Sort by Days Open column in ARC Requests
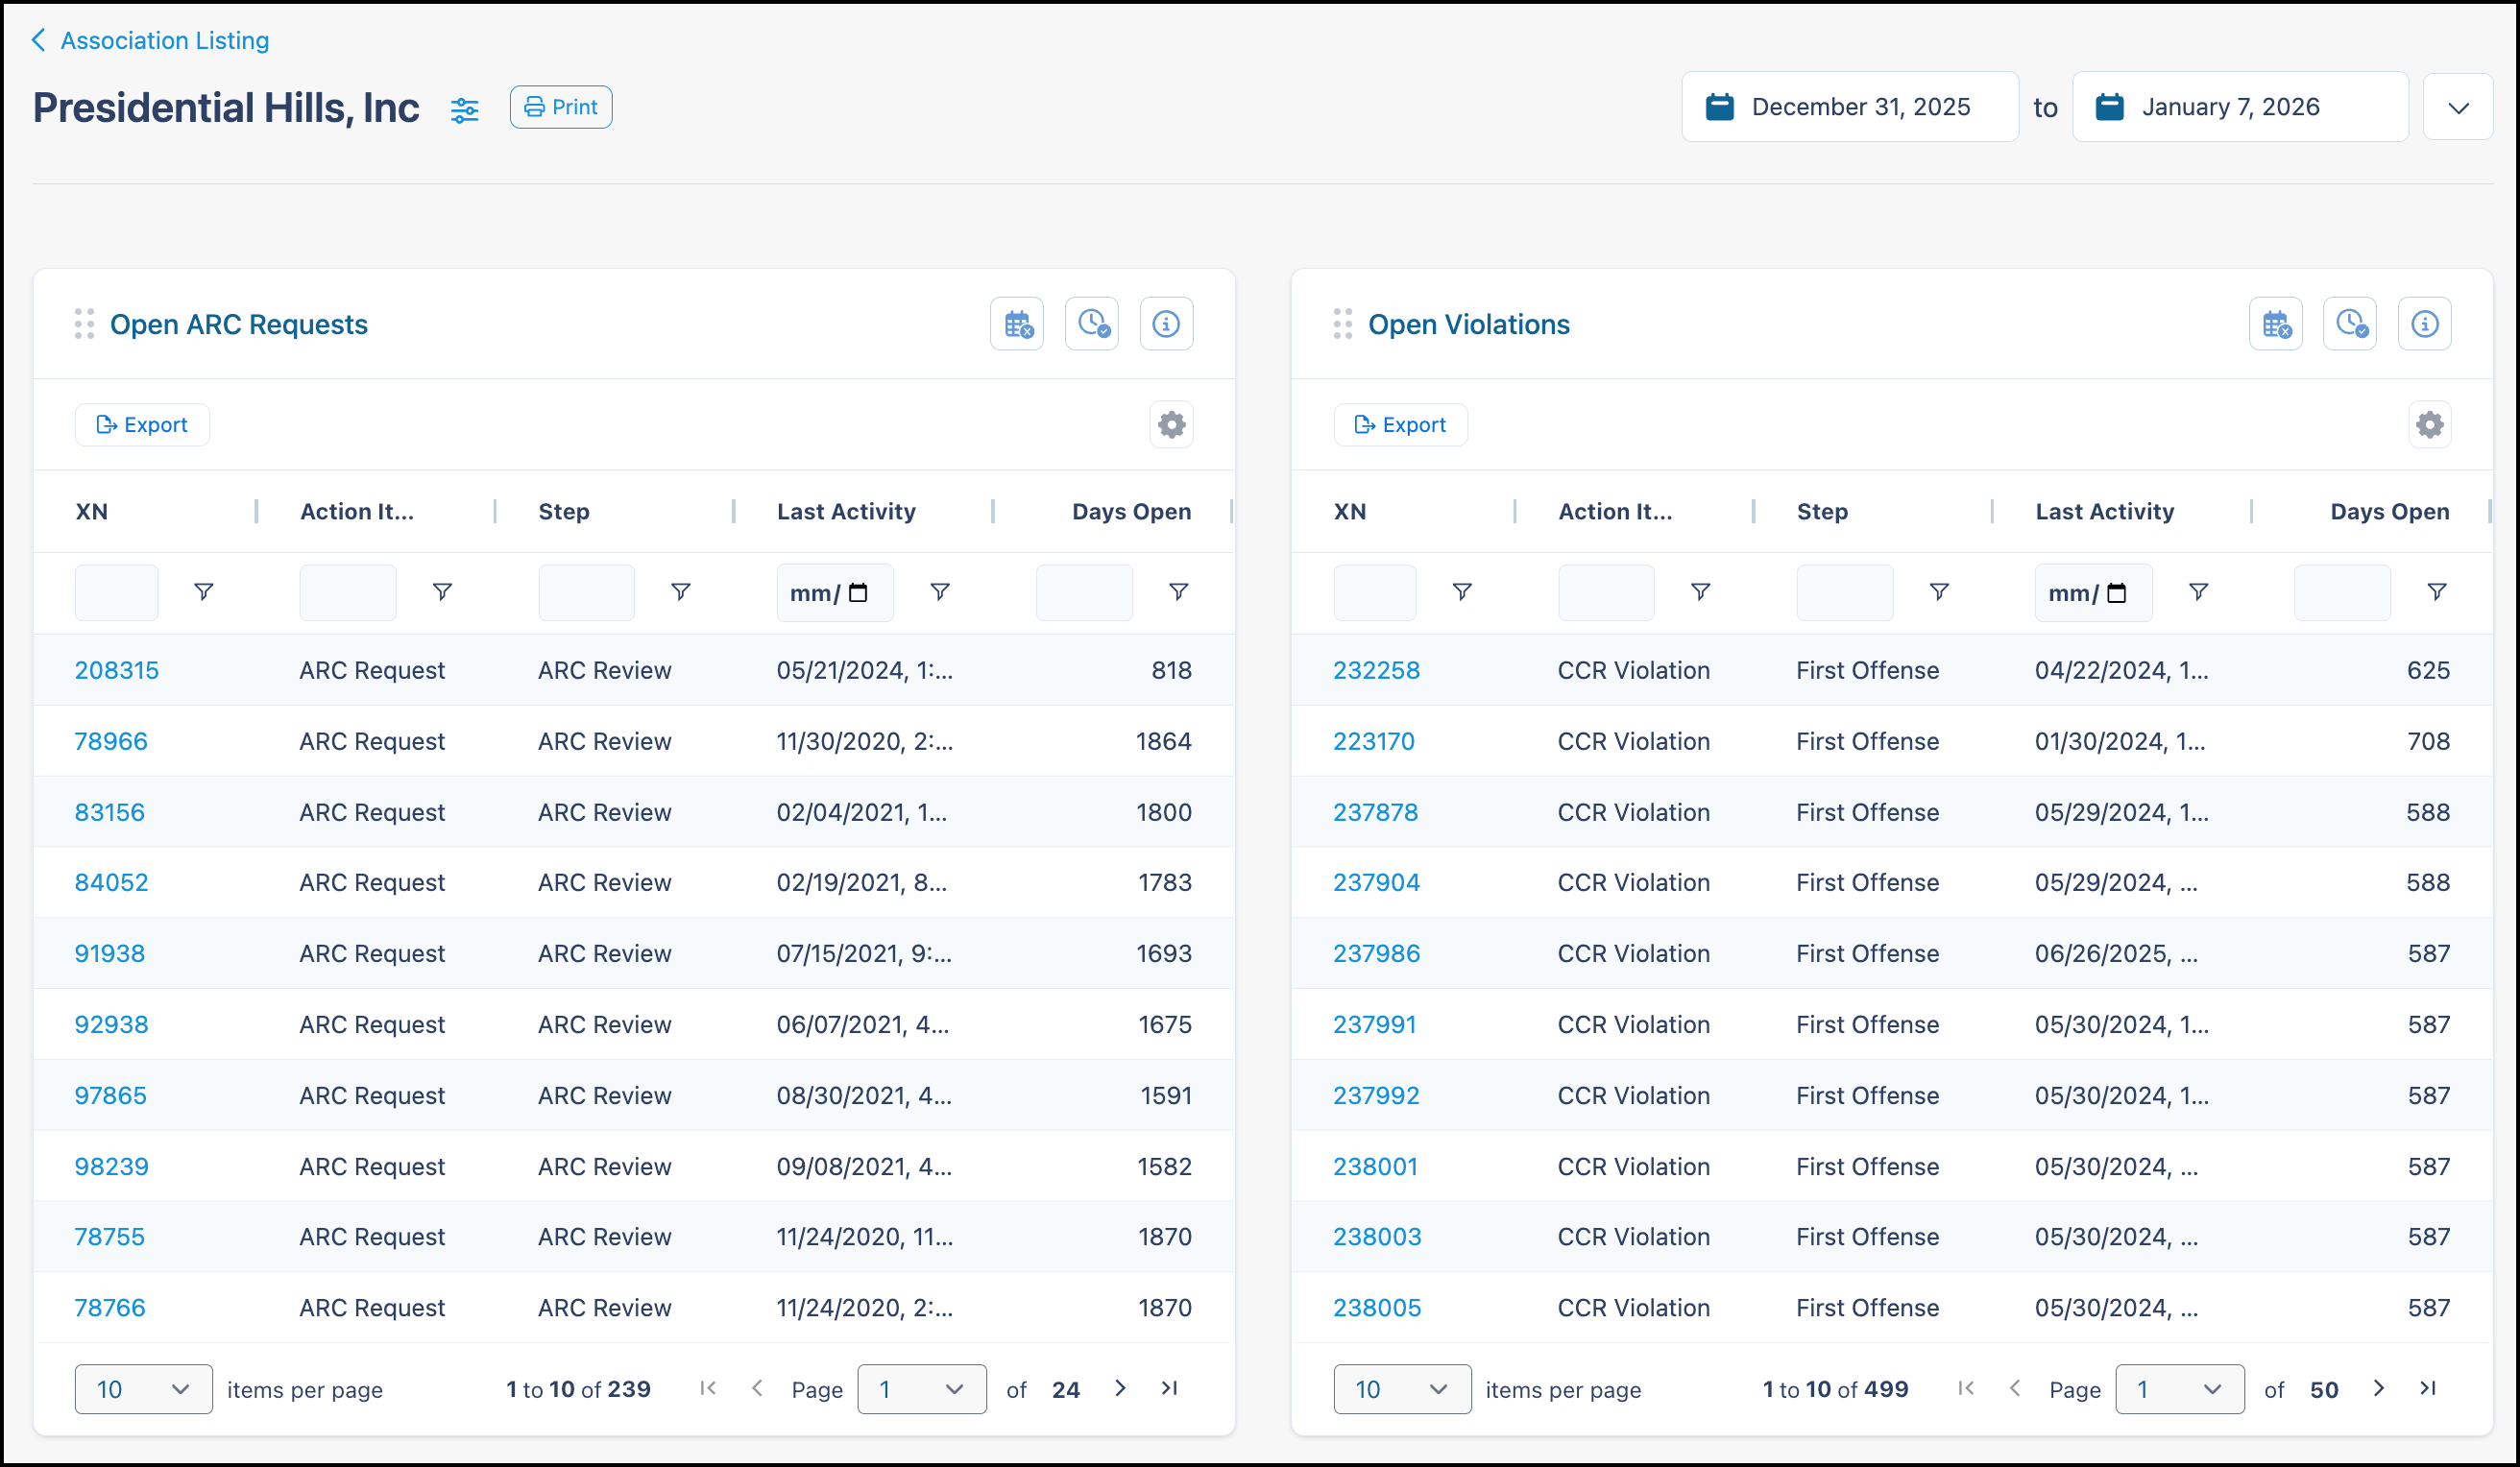 [x=1131, y=511]
